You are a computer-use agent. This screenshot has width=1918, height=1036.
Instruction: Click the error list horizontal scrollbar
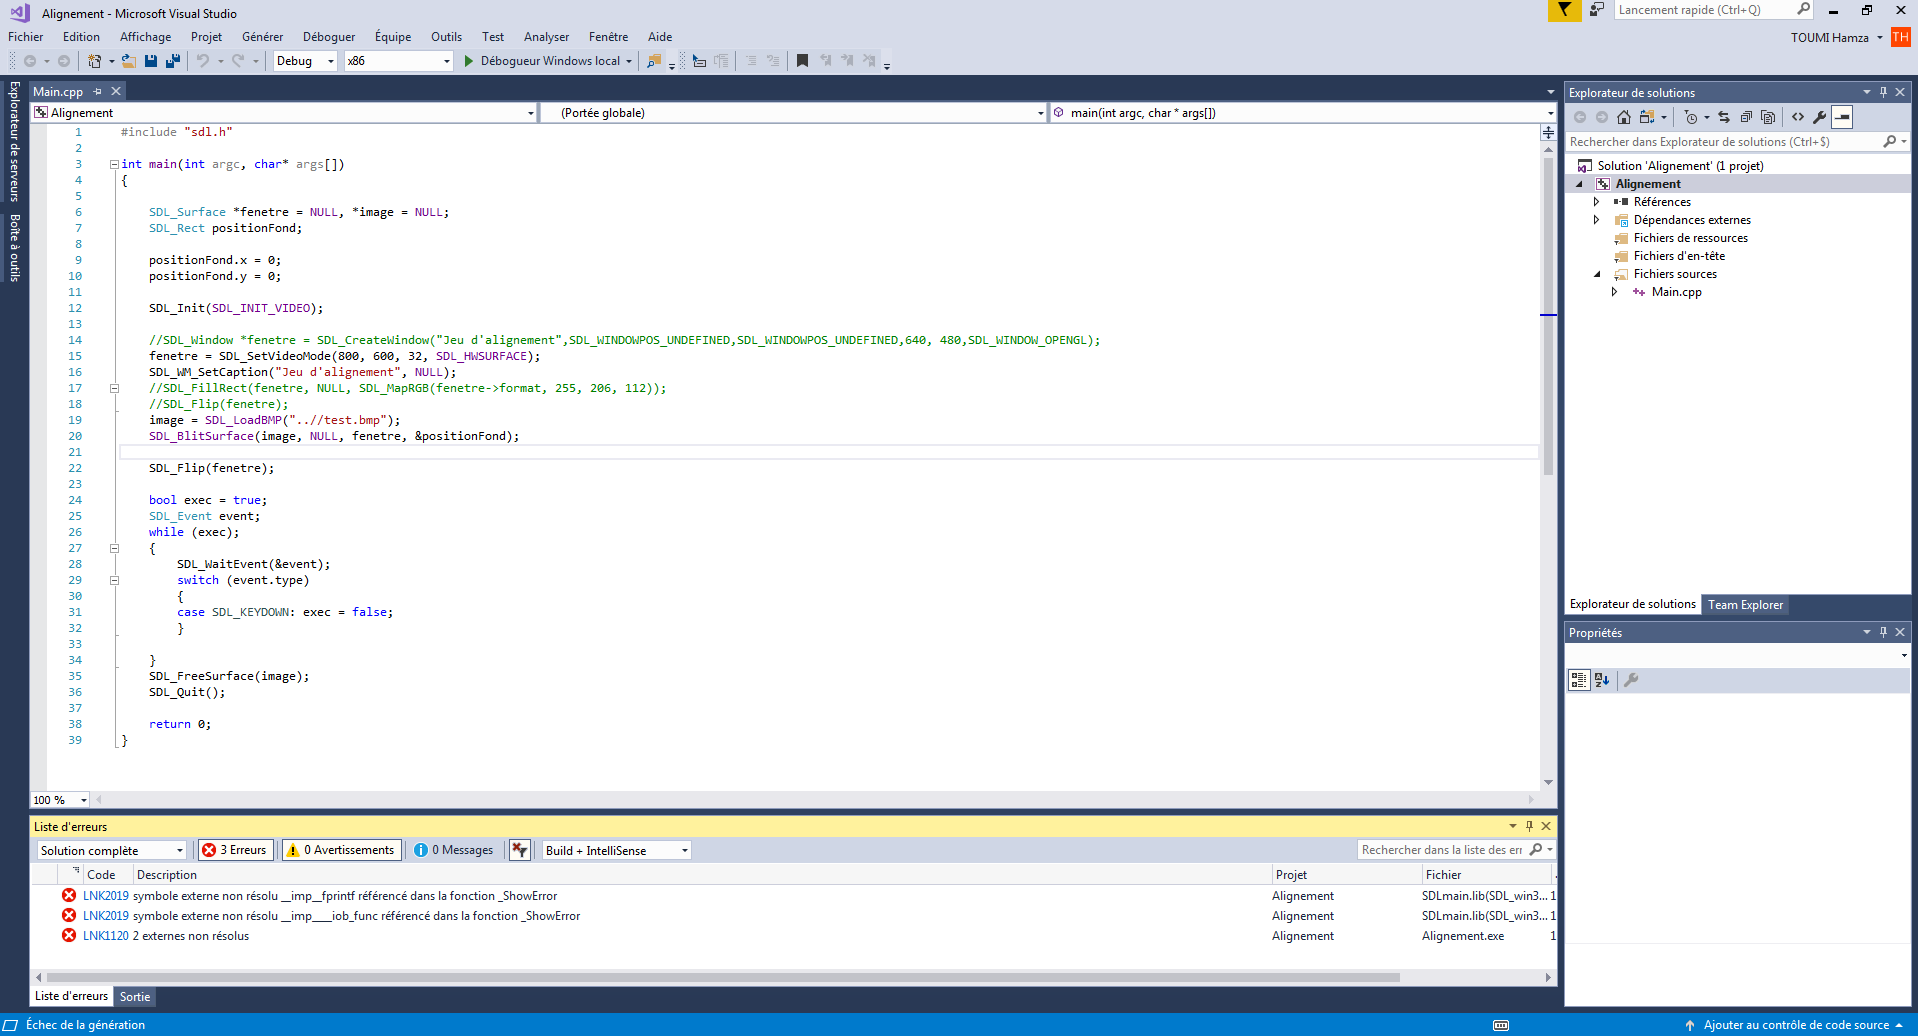pyautogui.click(x=723, y=977)
